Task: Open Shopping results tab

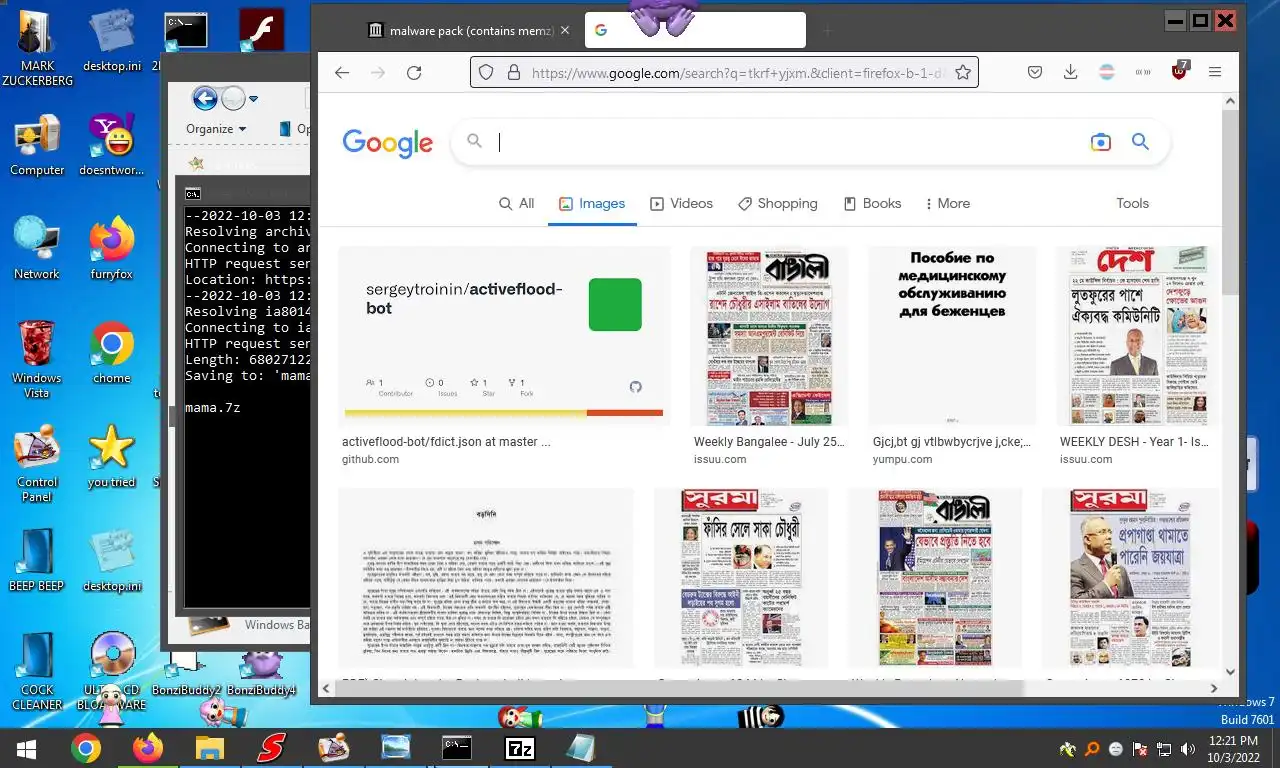Action: point(777,203)
